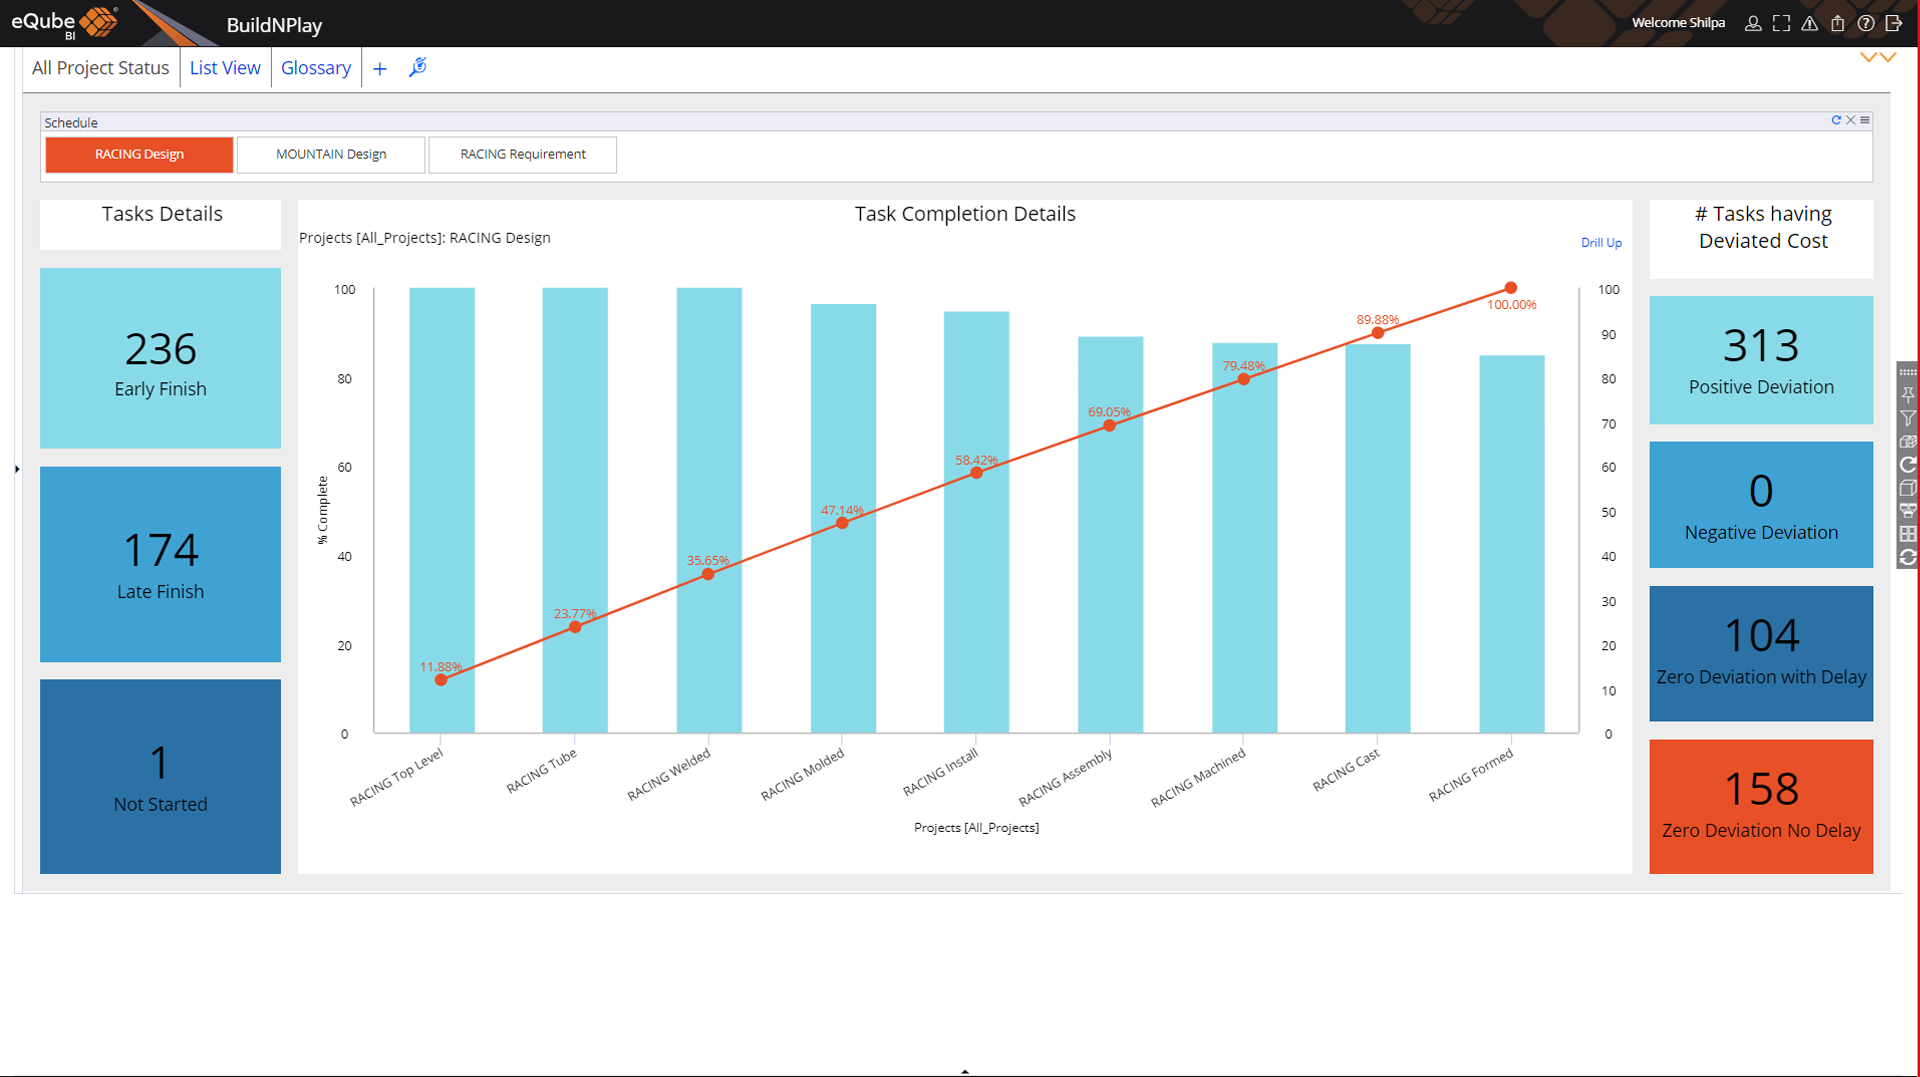Expand the left side panel arrow
The image size is (1920, 1077).
pyautogui.click(x=17, y=468)
